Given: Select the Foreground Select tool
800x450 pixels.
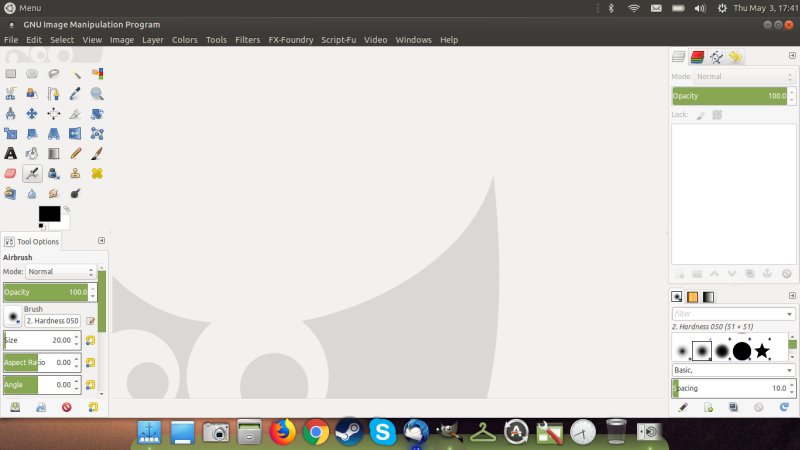Looking at the screenshot, I should [x=32, y=94].
